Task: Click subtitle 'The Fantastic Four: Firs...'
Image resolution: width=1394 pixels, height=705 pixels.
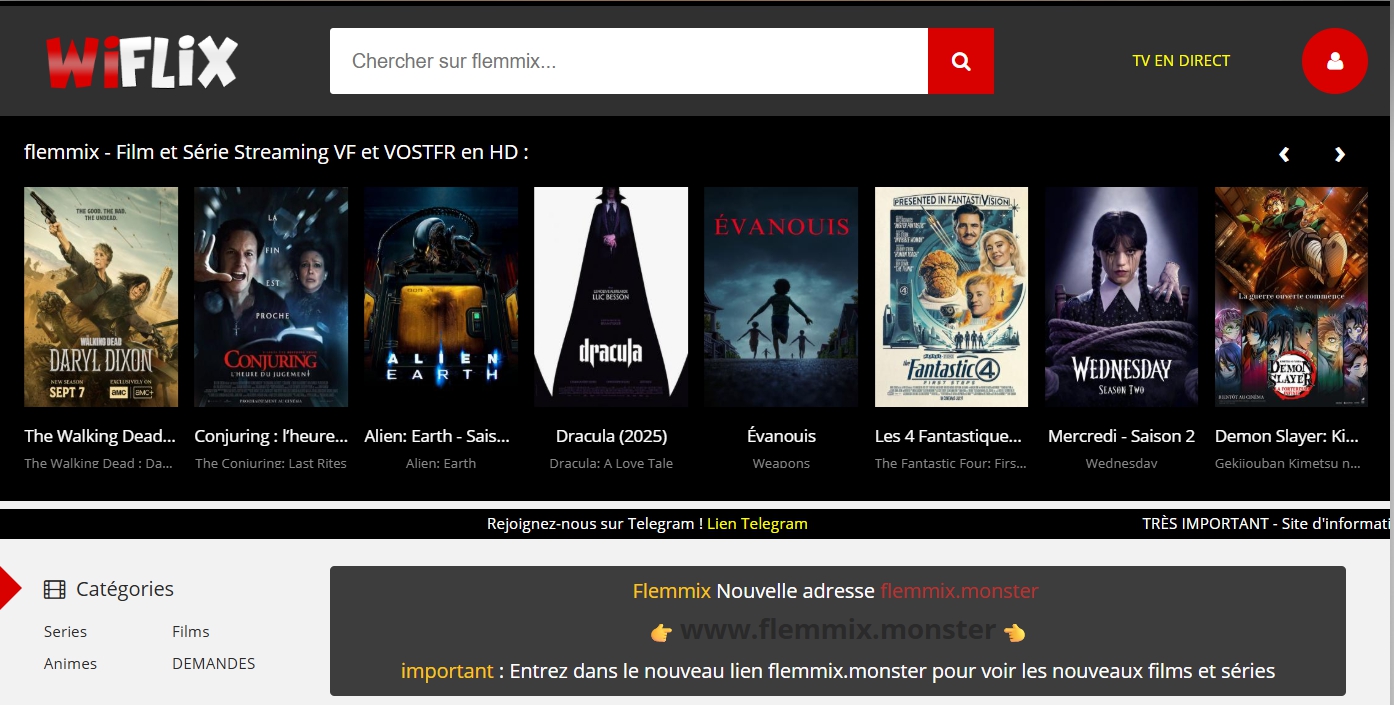Action: tap(951, 463)
